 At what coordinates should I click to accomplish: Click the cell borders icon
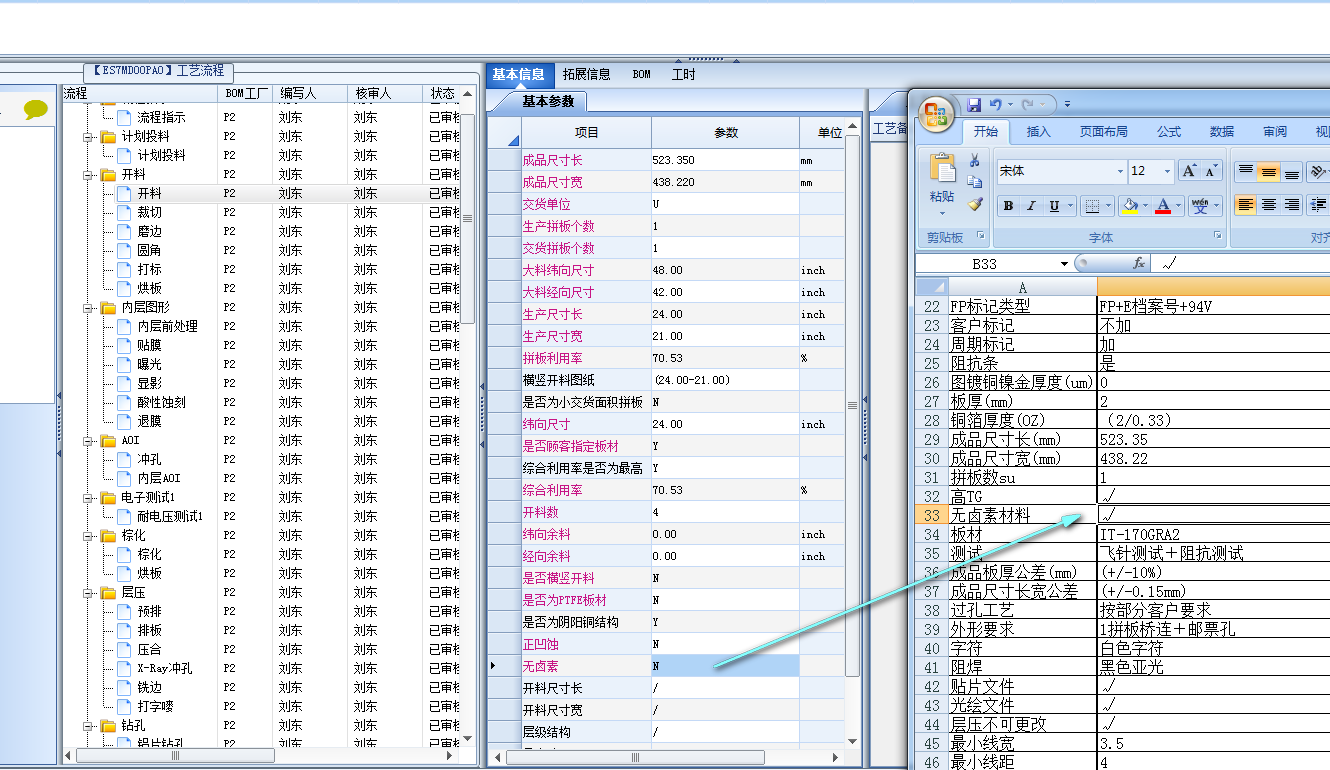1092,206
